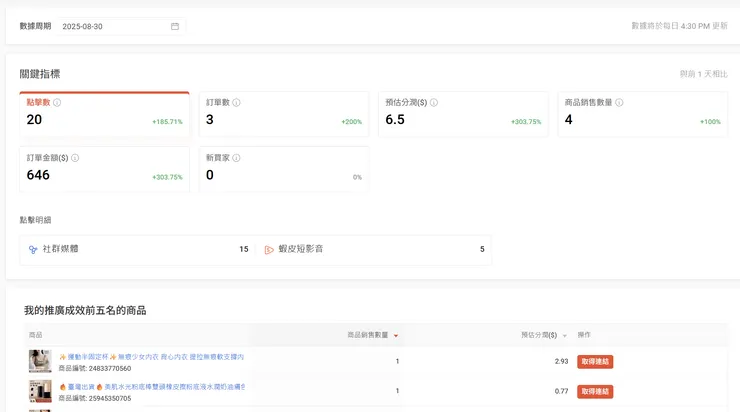This screenshot has width=740, height=412.
Task: Select the 訂單金額($) metric card
Action: 104,169
